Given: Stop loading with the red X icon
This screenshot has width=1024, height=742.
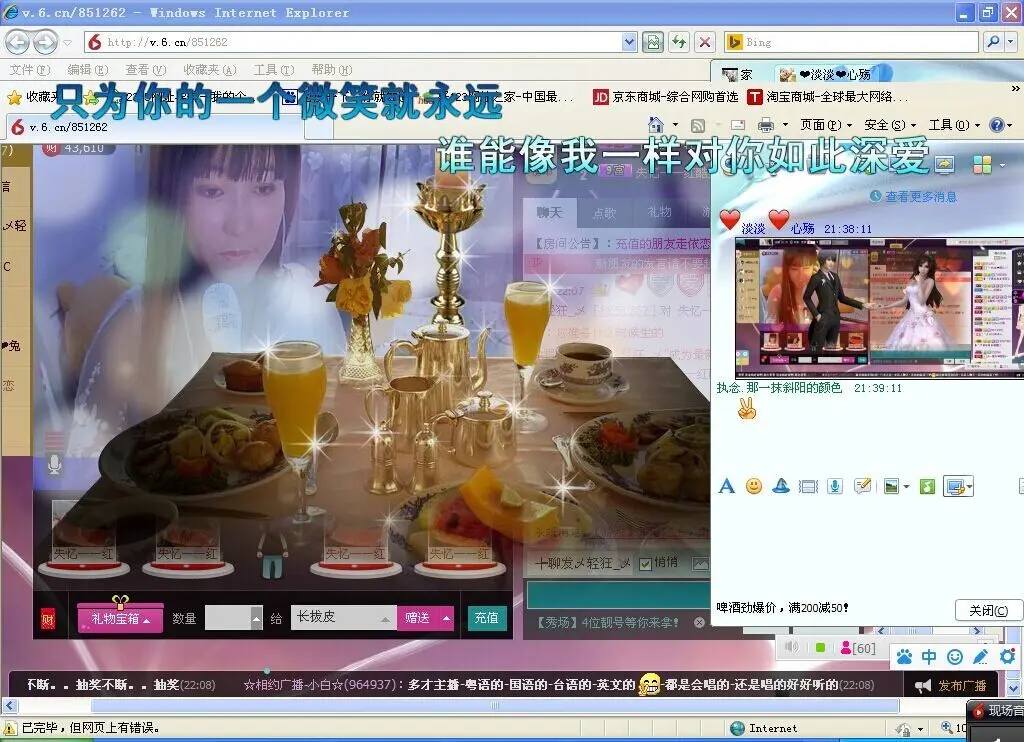Looking at the screenshot, I should 705,42.
